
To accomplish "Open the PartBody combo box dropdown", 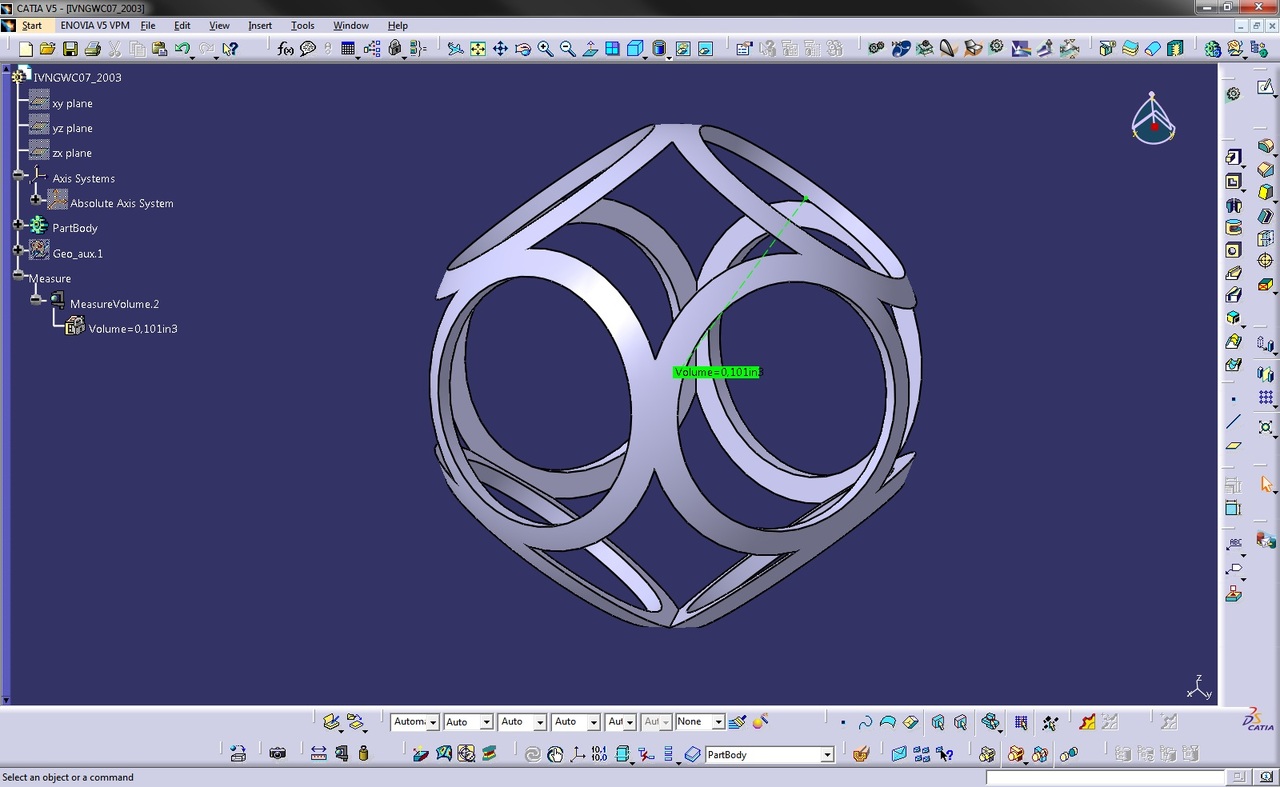I will click(x=827, y=755).
